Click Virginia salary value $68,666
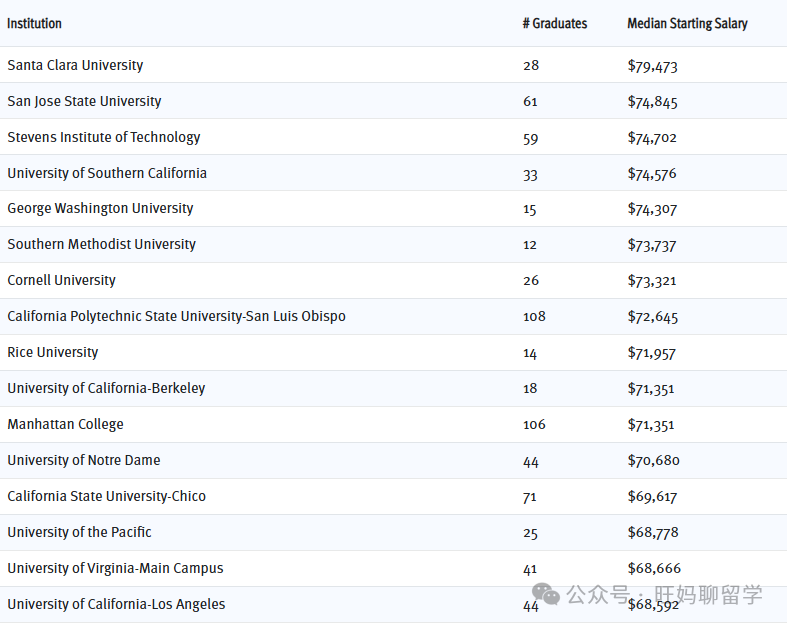 pyautogui.click(x=654, y=568)
